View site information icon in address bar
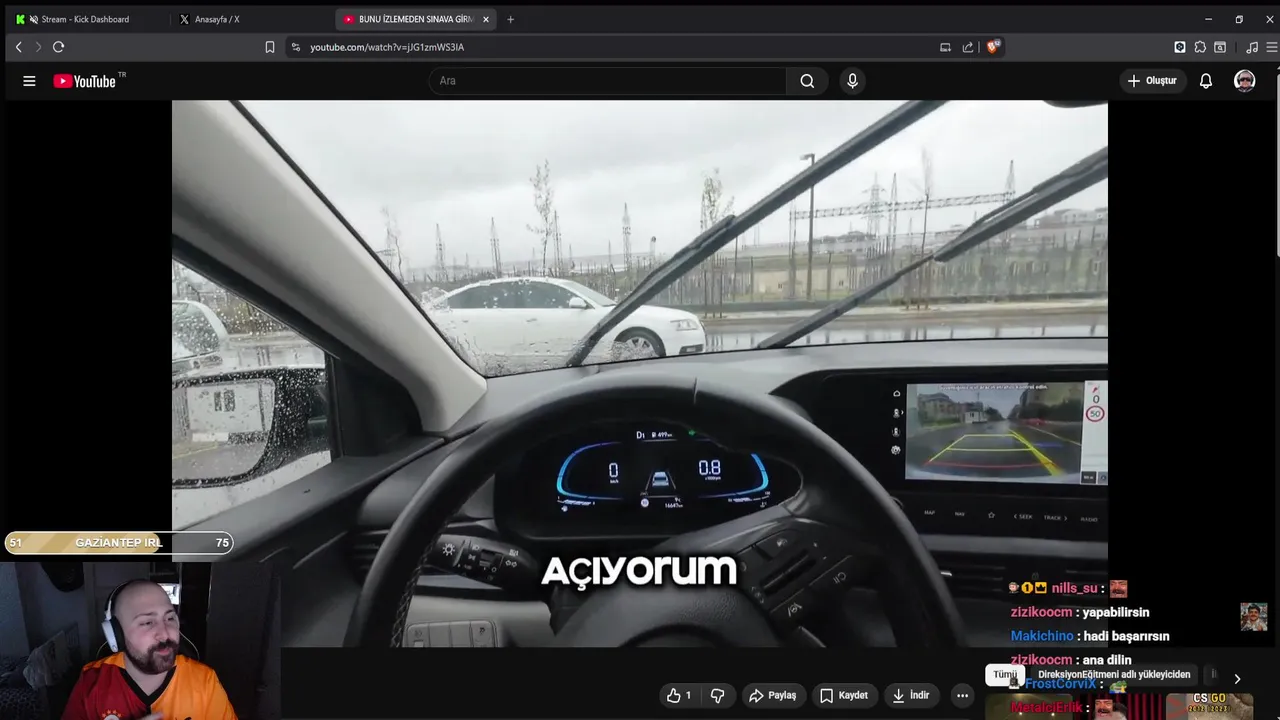The width and height of the screenshot is (1280, 720). (295, 47)
